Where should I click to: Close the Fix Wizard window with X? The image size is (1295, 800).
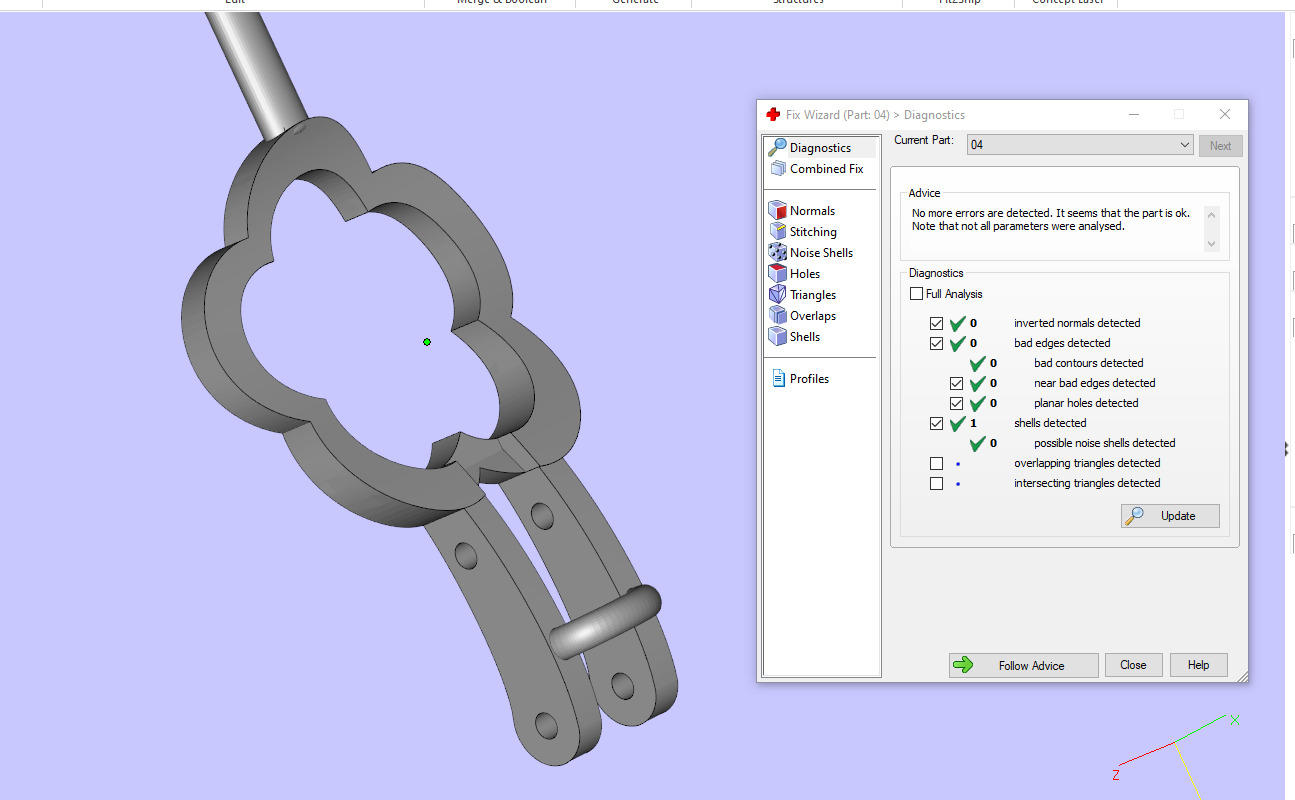[1225, 115]
